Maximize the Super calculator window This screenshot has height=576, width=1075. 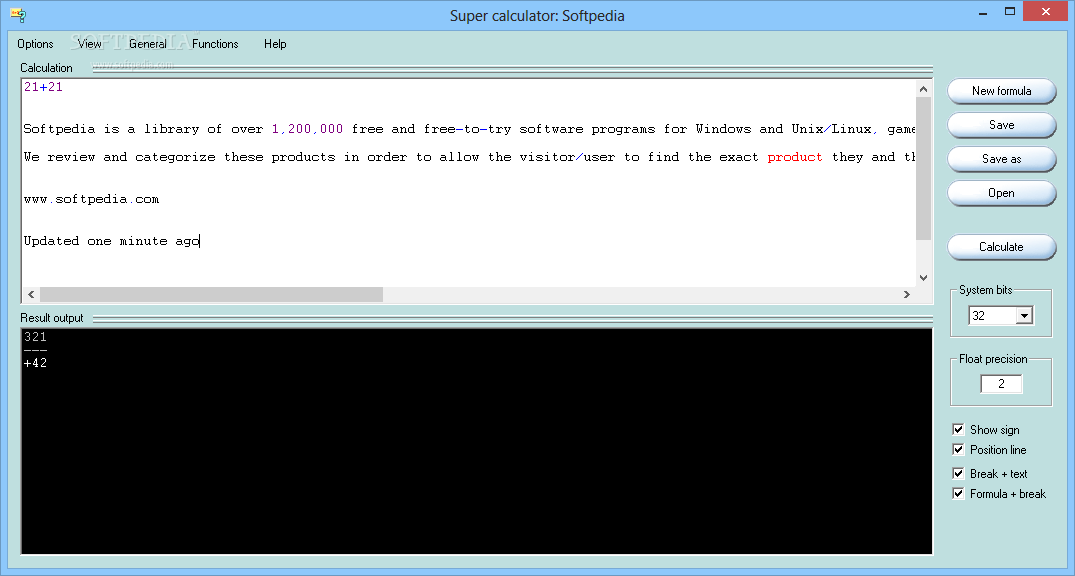[1010, 11]
